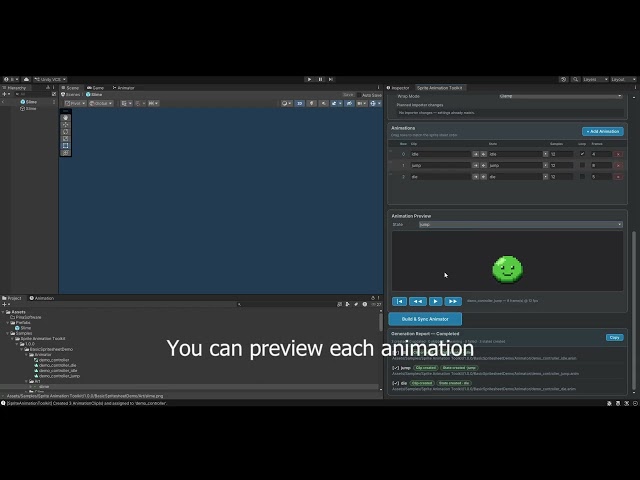This screenshot has height=480, width=640.
Task: Open the Pivot mode dropdown
Action: click(75, 103)
